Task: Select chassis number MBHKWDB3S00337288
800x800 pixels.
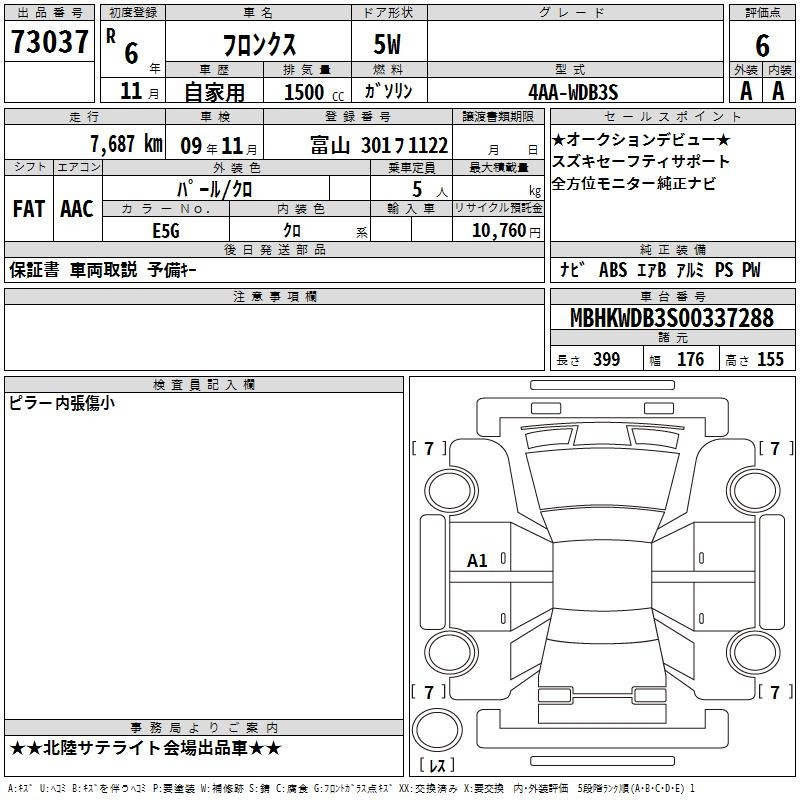Action: click(671, 319)
